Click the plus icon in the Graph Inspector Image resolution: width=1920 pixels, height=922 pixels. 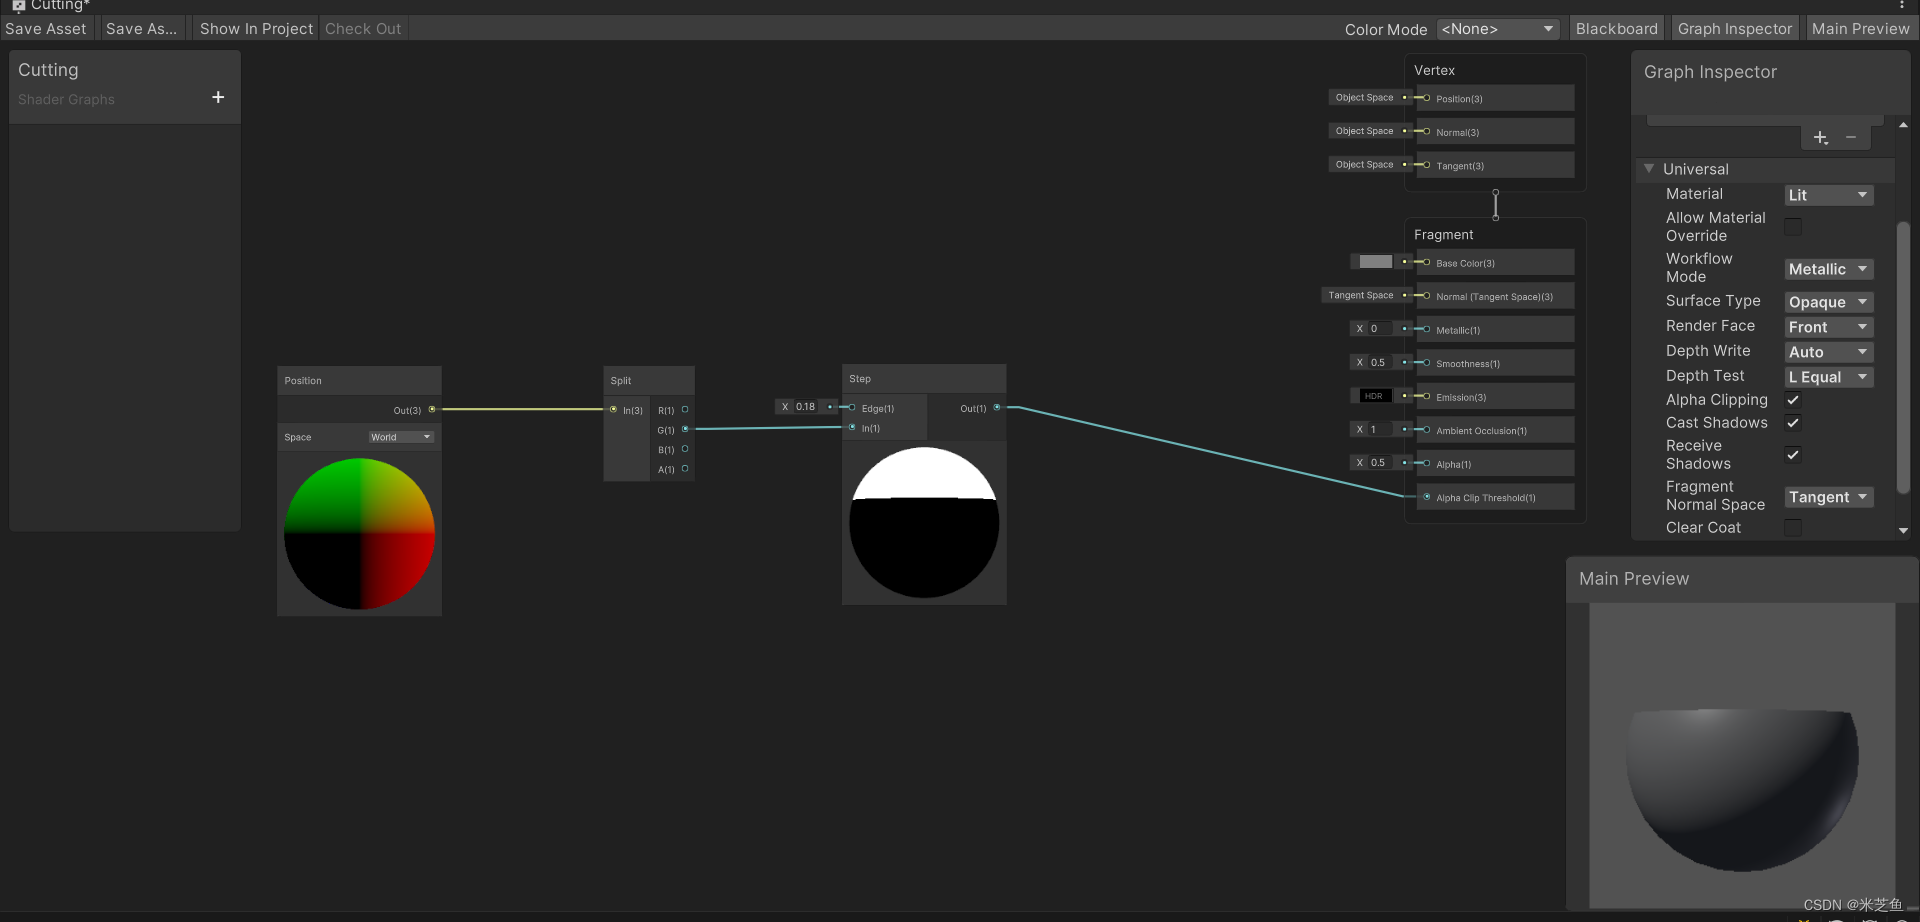point(1819,137)
